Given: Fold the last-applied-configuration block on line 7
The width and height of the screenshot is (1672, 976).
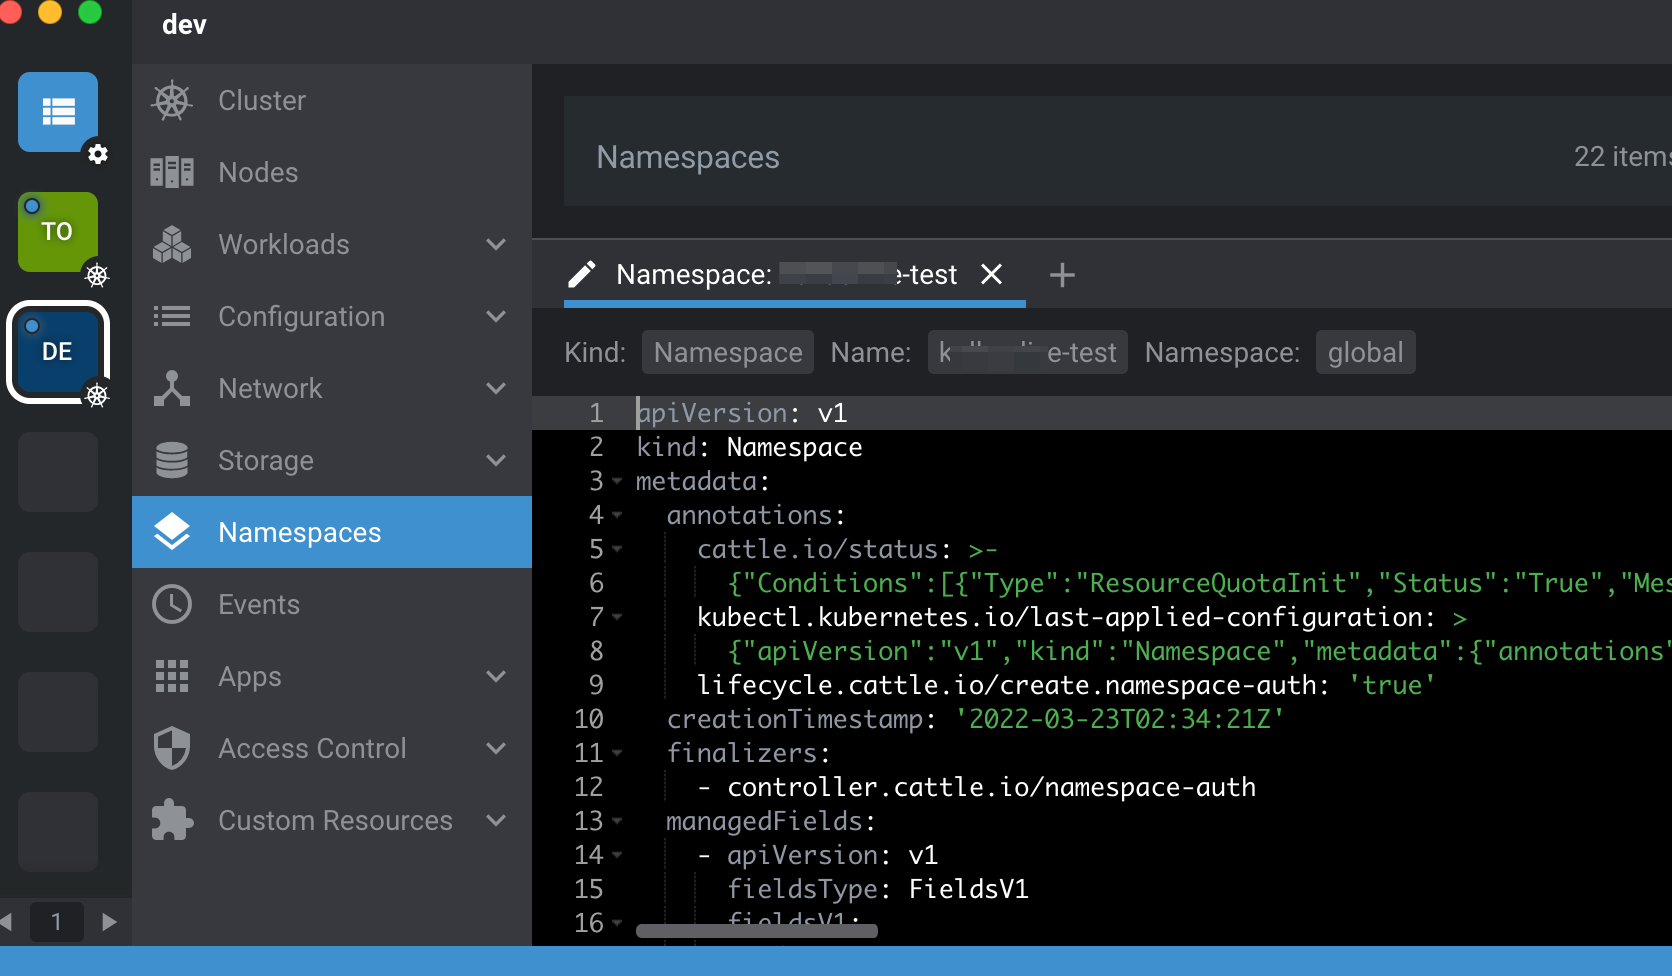Looking at the screenshot, I should 617,618.
